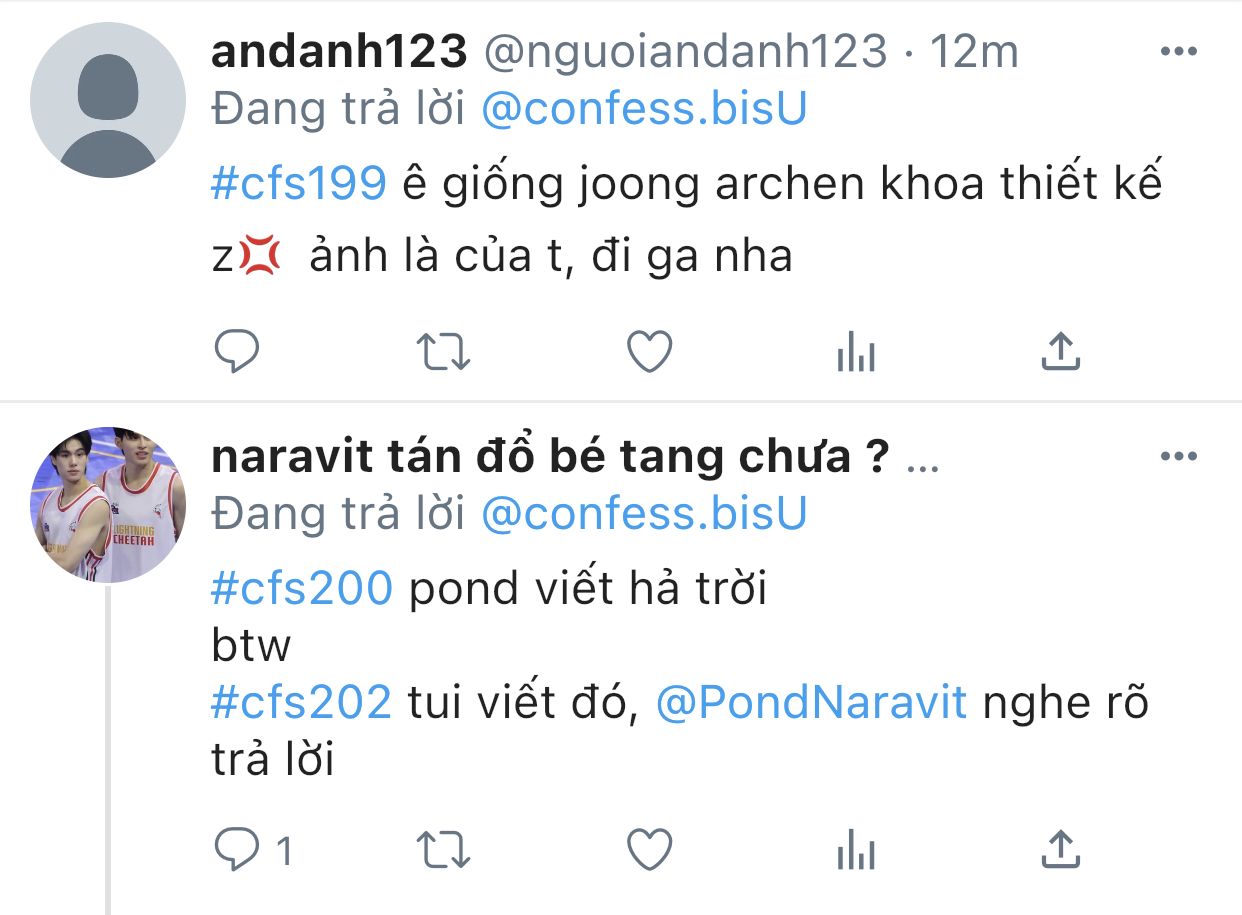Viewport: 1242px width, 915px height.
Task: Like the #cfs199 tweet by andanh123
Action: tap(649, 352)
